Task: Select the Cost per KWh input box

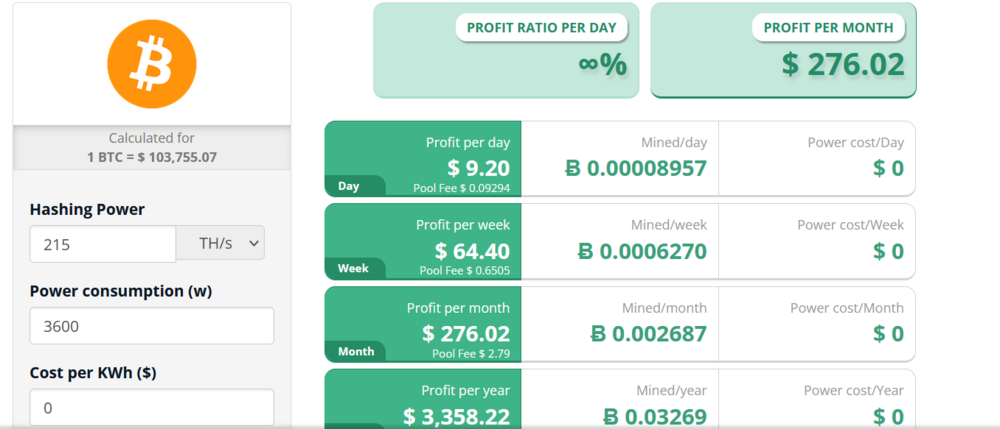Action: coord(152,408)
